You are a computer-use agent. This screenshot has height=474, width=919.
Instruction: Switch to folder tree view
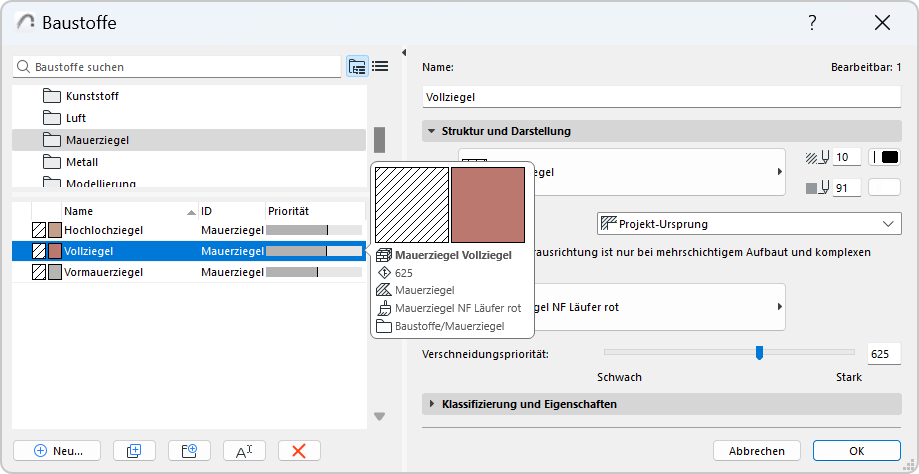click(357, 67)
